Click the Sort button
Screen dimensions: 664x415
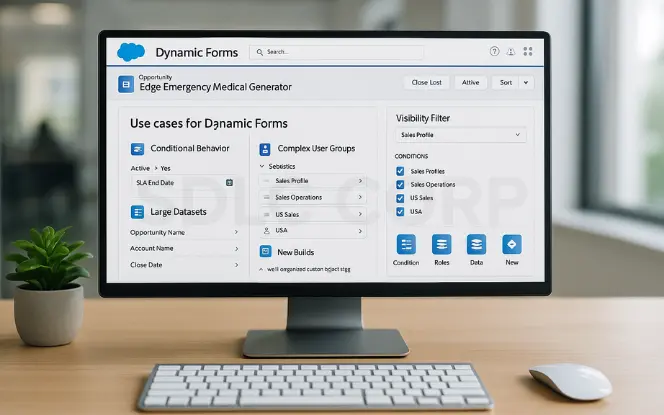click(x=506, y=83)
